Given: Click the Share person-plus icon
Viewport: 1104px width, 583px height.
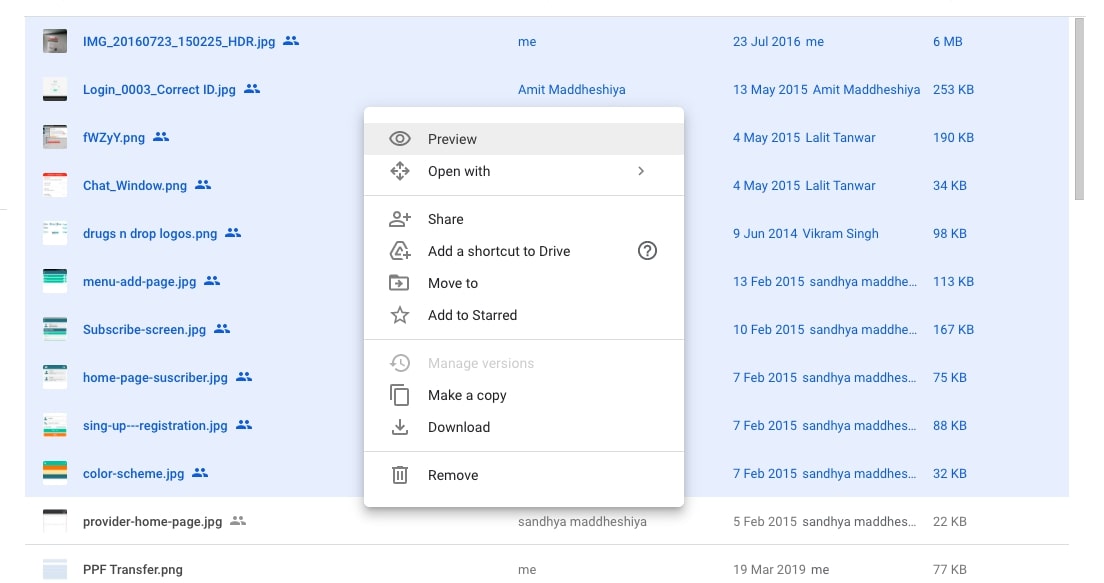Looking at the screenshot, I should coord(400,219).
